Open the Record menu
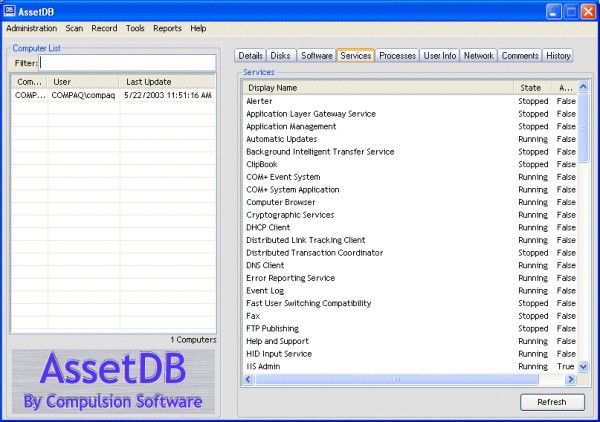This screenshot has height=422, width=600. pyautogui.click(x=104, y=28)
